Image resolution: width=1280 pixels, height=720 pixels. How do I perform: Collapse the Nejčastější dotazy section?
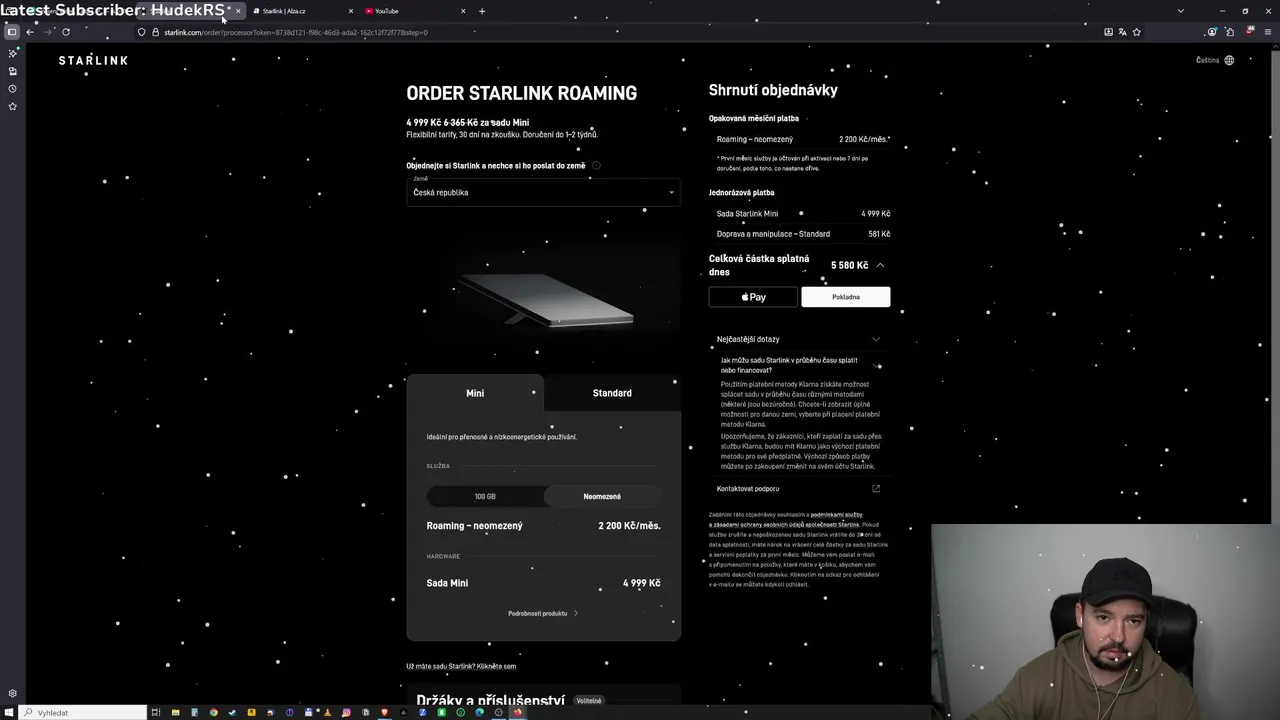click(876, 339)
